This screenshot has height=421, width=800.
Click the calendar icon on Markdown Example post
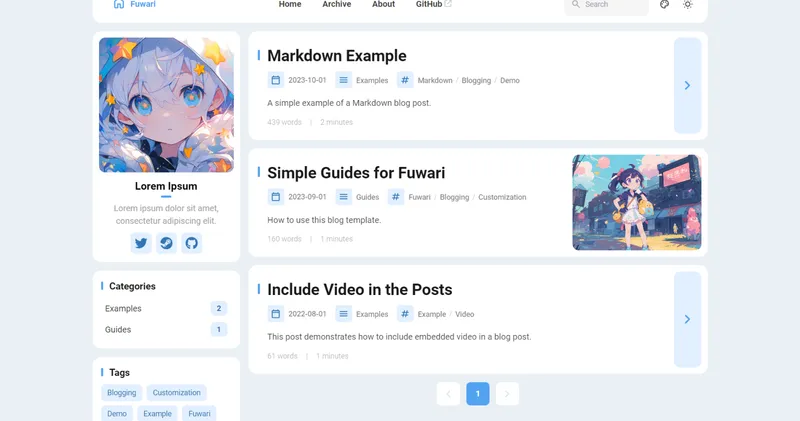(x=276, y=80)
